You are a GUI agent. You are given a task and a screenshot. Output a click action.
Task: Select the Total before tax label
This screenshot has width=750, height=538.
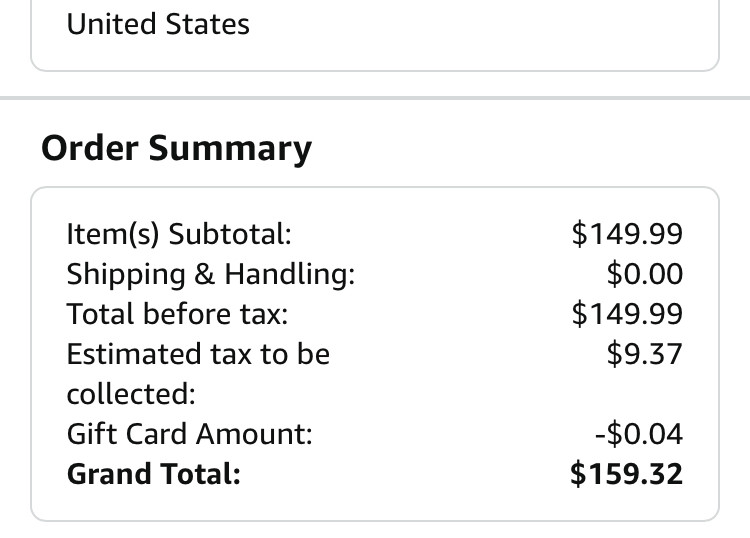click(x=177, y=314)
